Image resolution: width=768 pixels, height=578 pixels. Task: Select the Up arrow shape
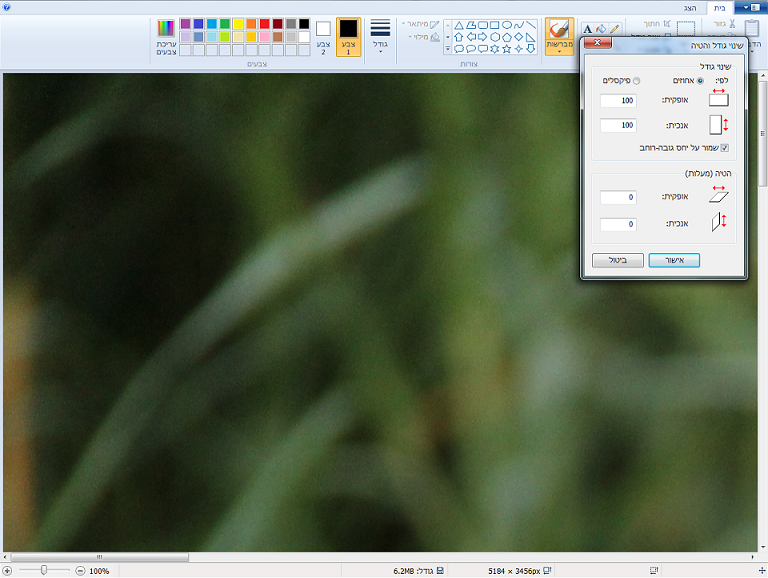click(x=459, y=37)
